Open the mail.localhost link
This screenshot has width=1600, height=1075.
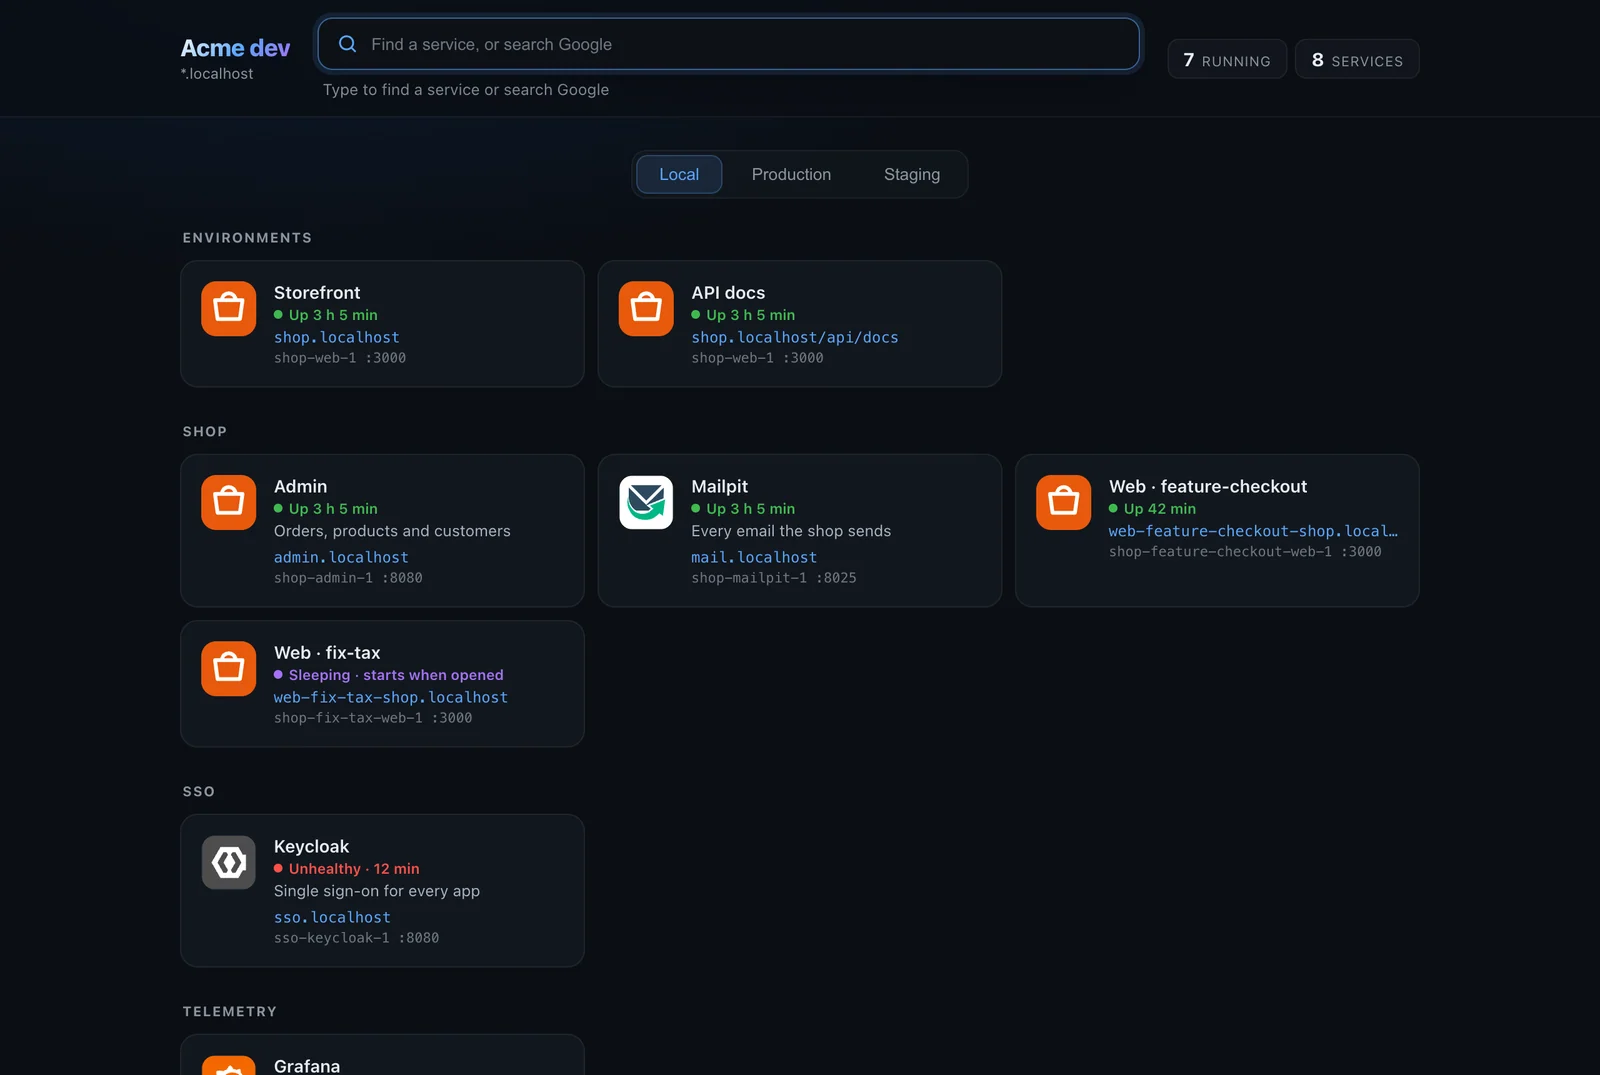[x=754, y=558]
